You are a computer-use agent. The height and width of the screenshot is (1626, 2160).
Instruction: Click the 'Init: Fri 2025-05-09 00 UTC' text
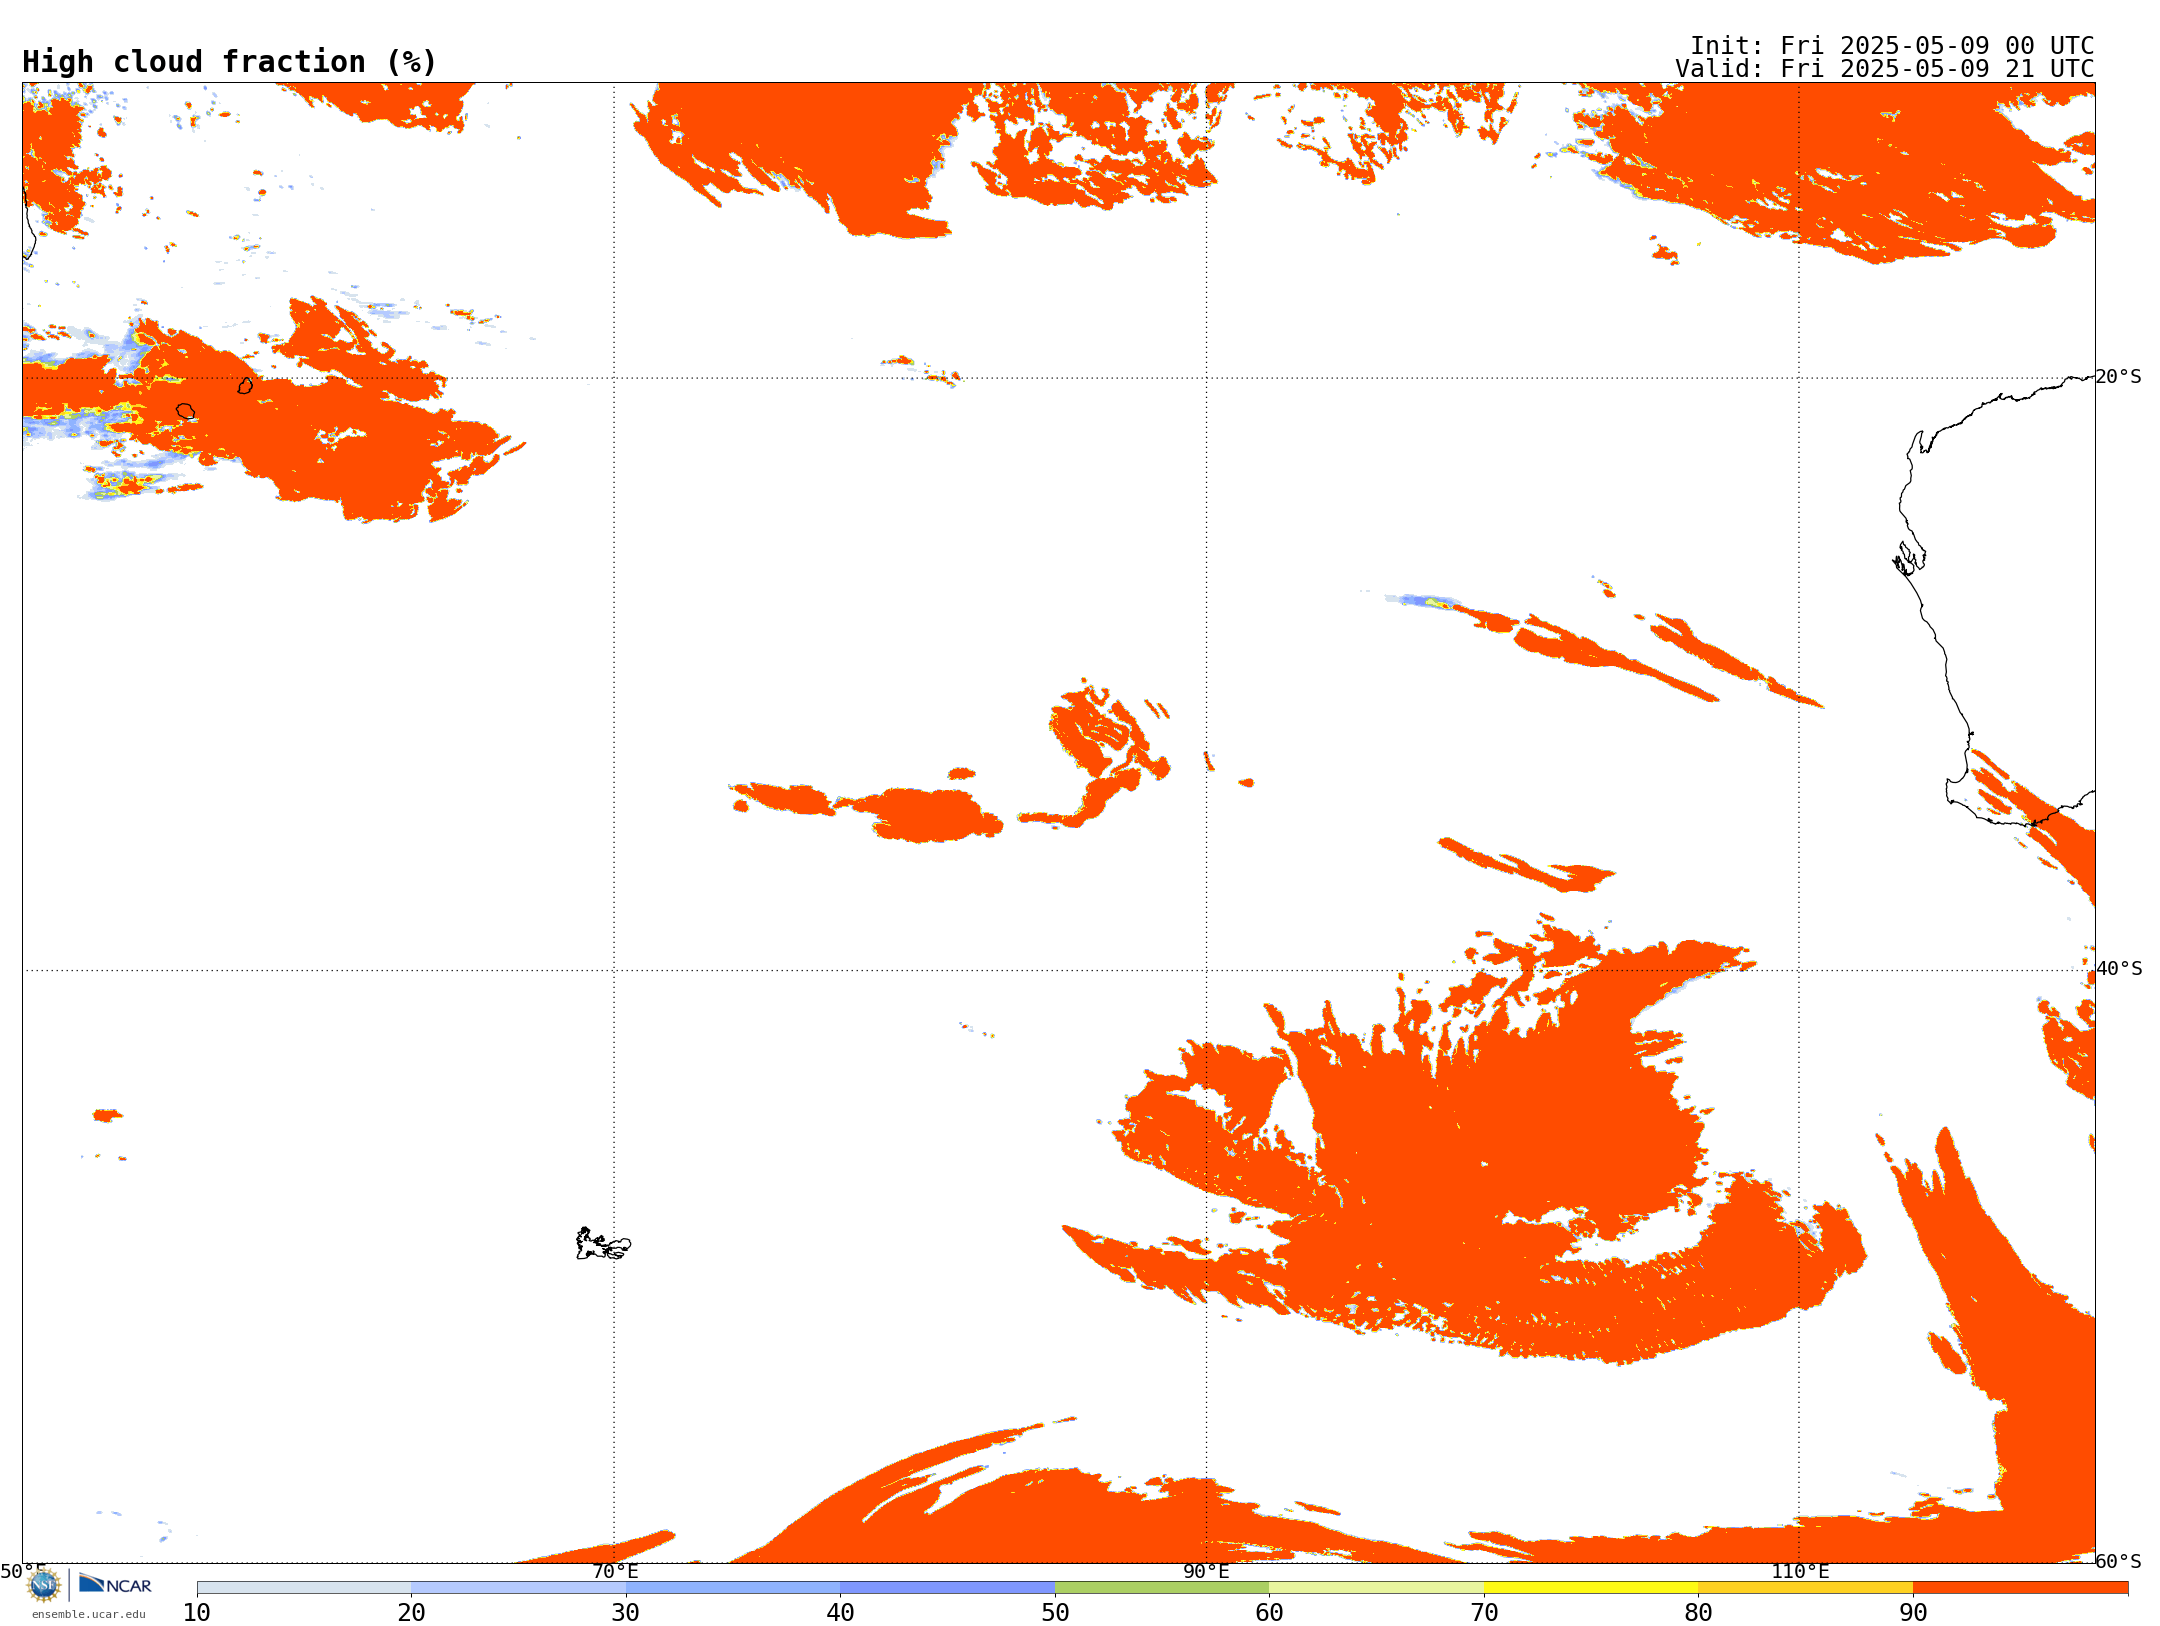coord(1892,46)
